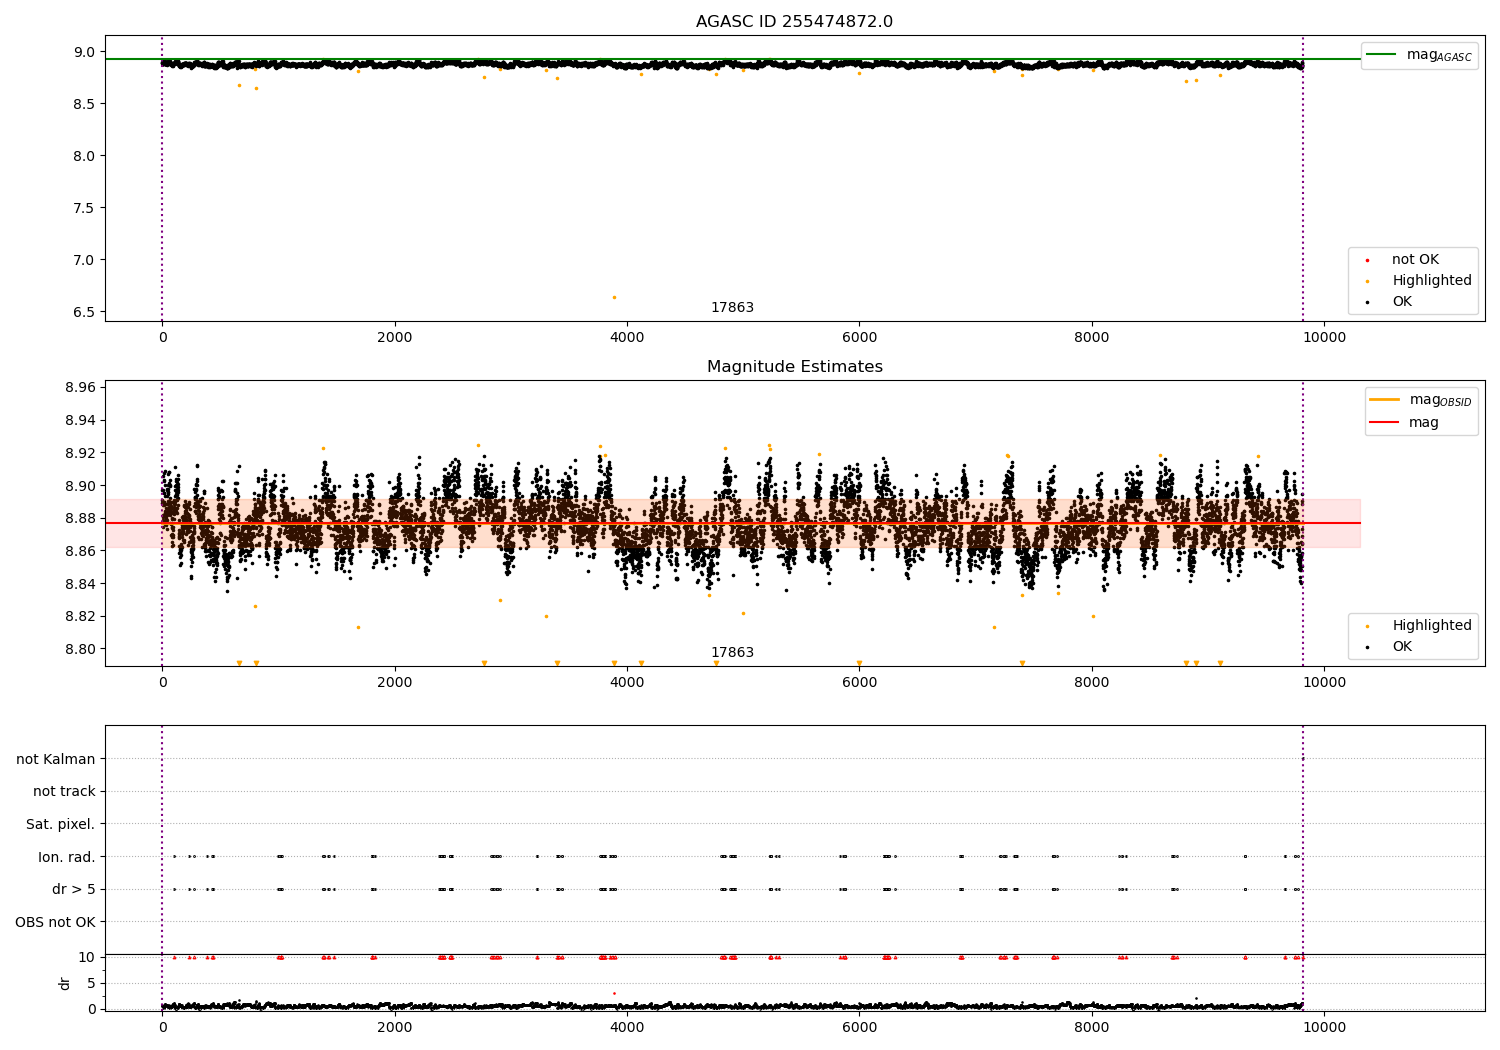
Task: Click the "17863" annotation in the middle plot
Action: pos(732,653)
